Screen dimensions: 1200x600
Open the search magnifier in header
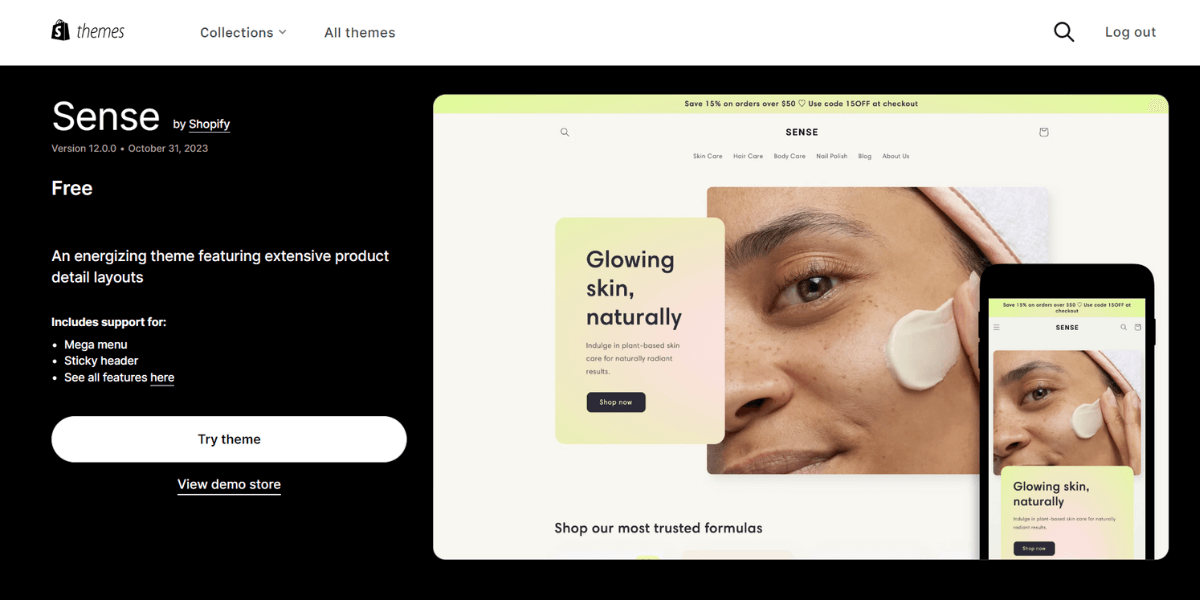coord(1064,32)
